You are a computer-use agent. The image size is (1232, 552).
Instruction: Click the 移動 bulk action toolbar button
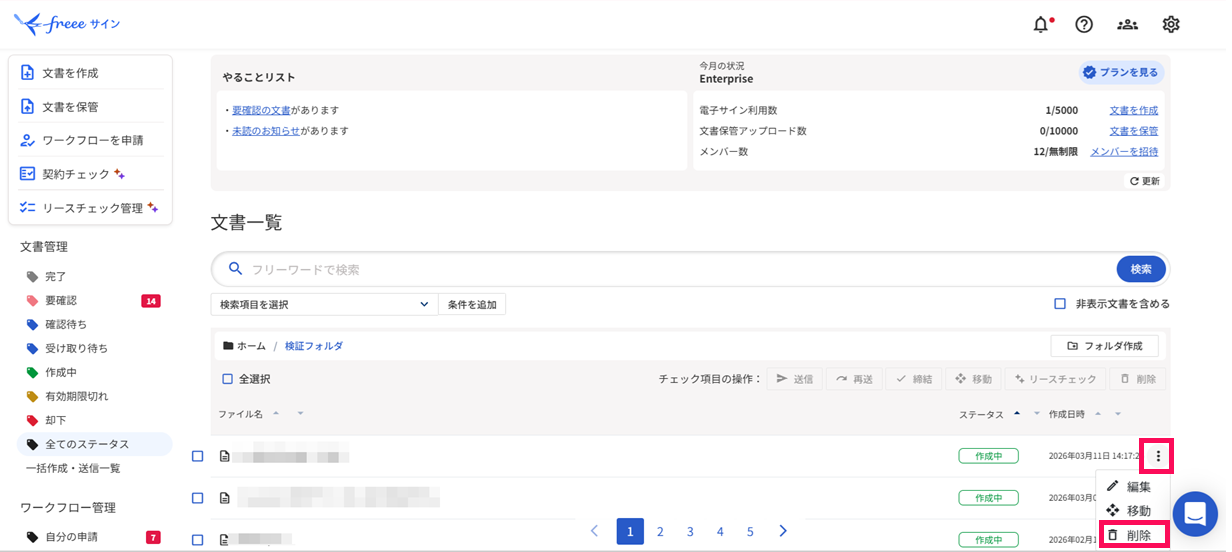click(974, 379)
